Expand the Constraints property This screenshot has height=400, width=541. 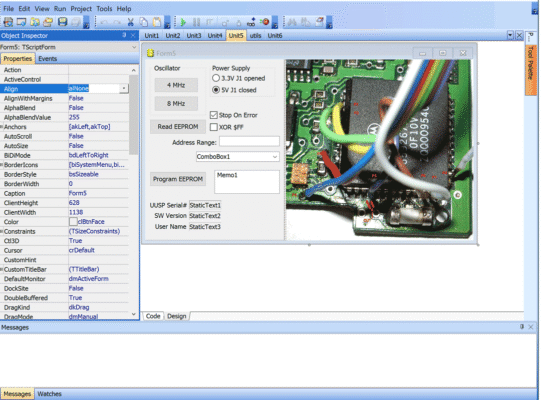click(x=1, y=231)
